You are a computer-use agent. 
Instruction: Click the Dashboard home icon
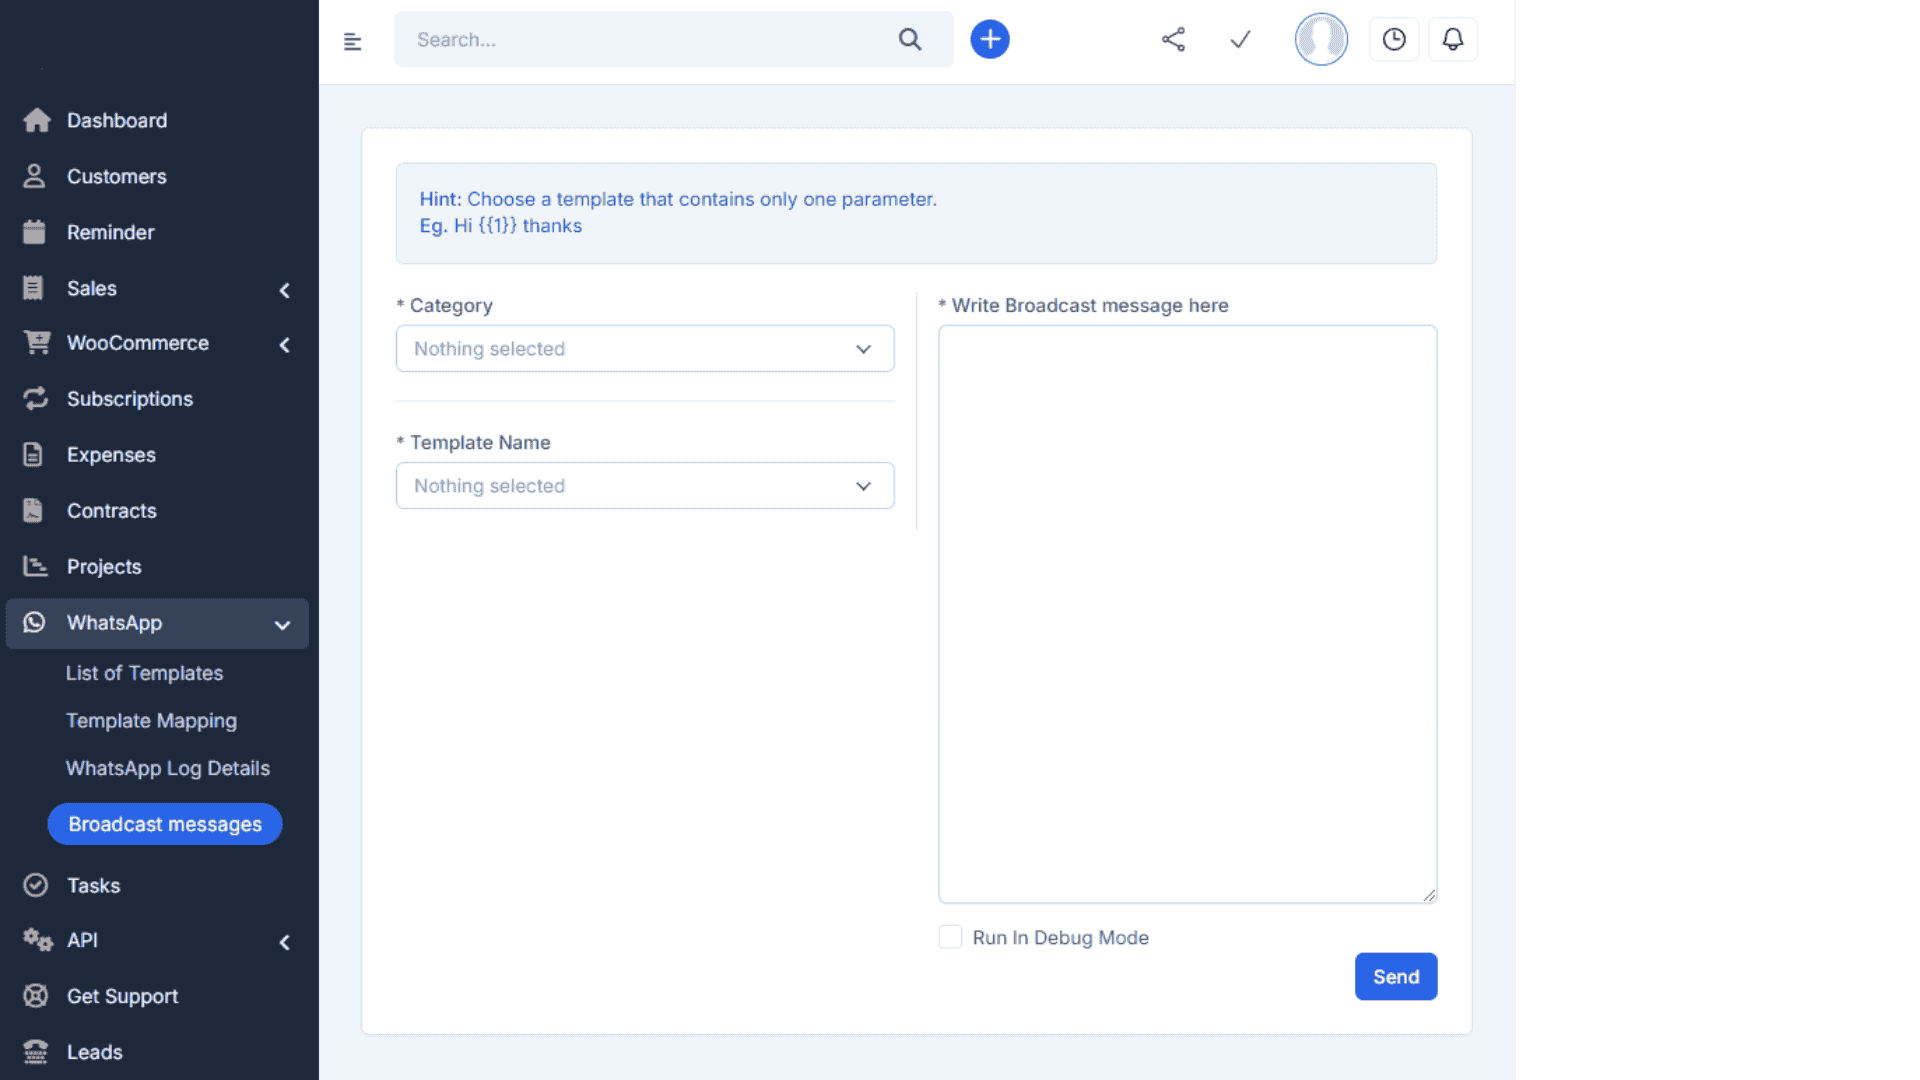tap(36, 120)
